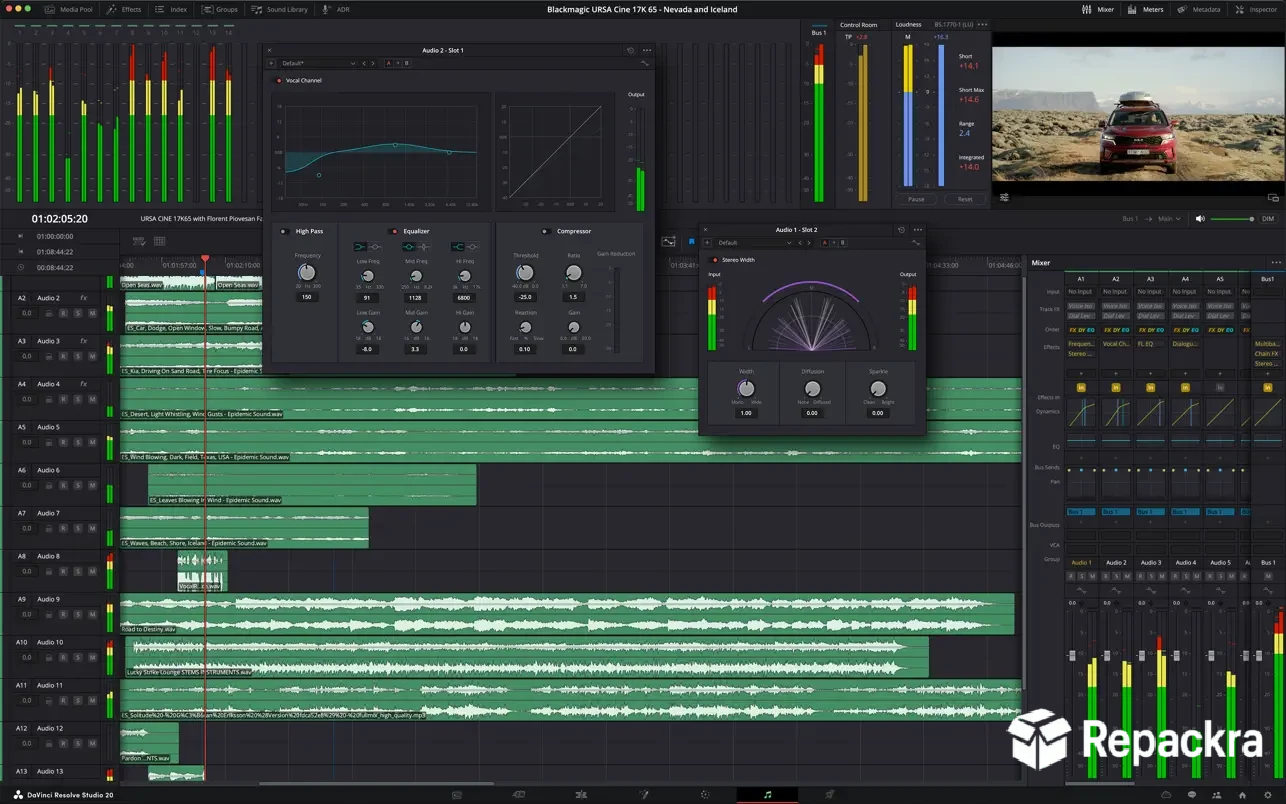The image size is (1286, 804).
Task: Toggle the Equalizer section on or off
Action: [394, 231]
